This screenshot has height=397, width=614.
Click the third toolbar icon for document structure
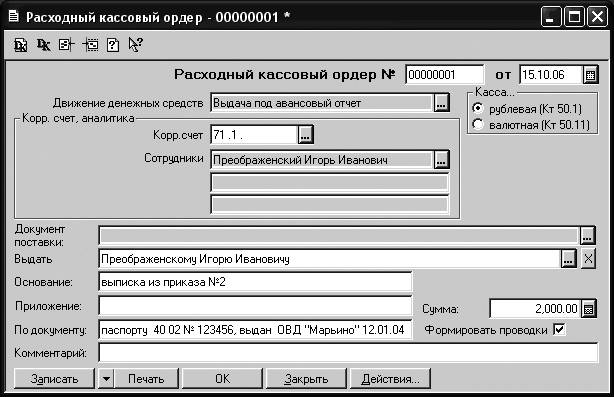(66, 45)
